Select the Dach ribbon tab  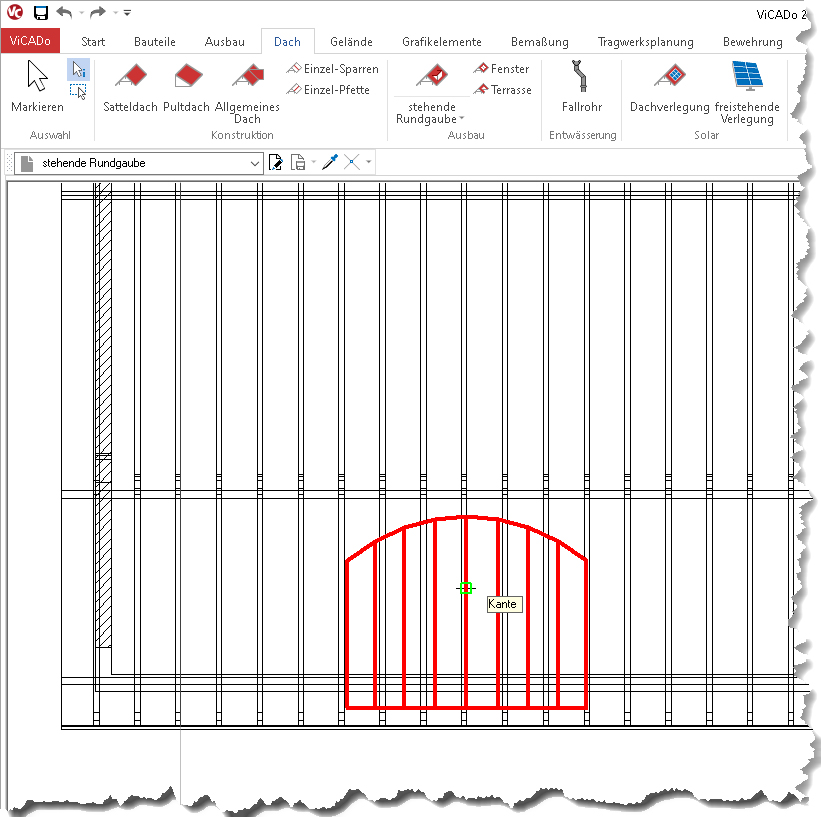287,42
